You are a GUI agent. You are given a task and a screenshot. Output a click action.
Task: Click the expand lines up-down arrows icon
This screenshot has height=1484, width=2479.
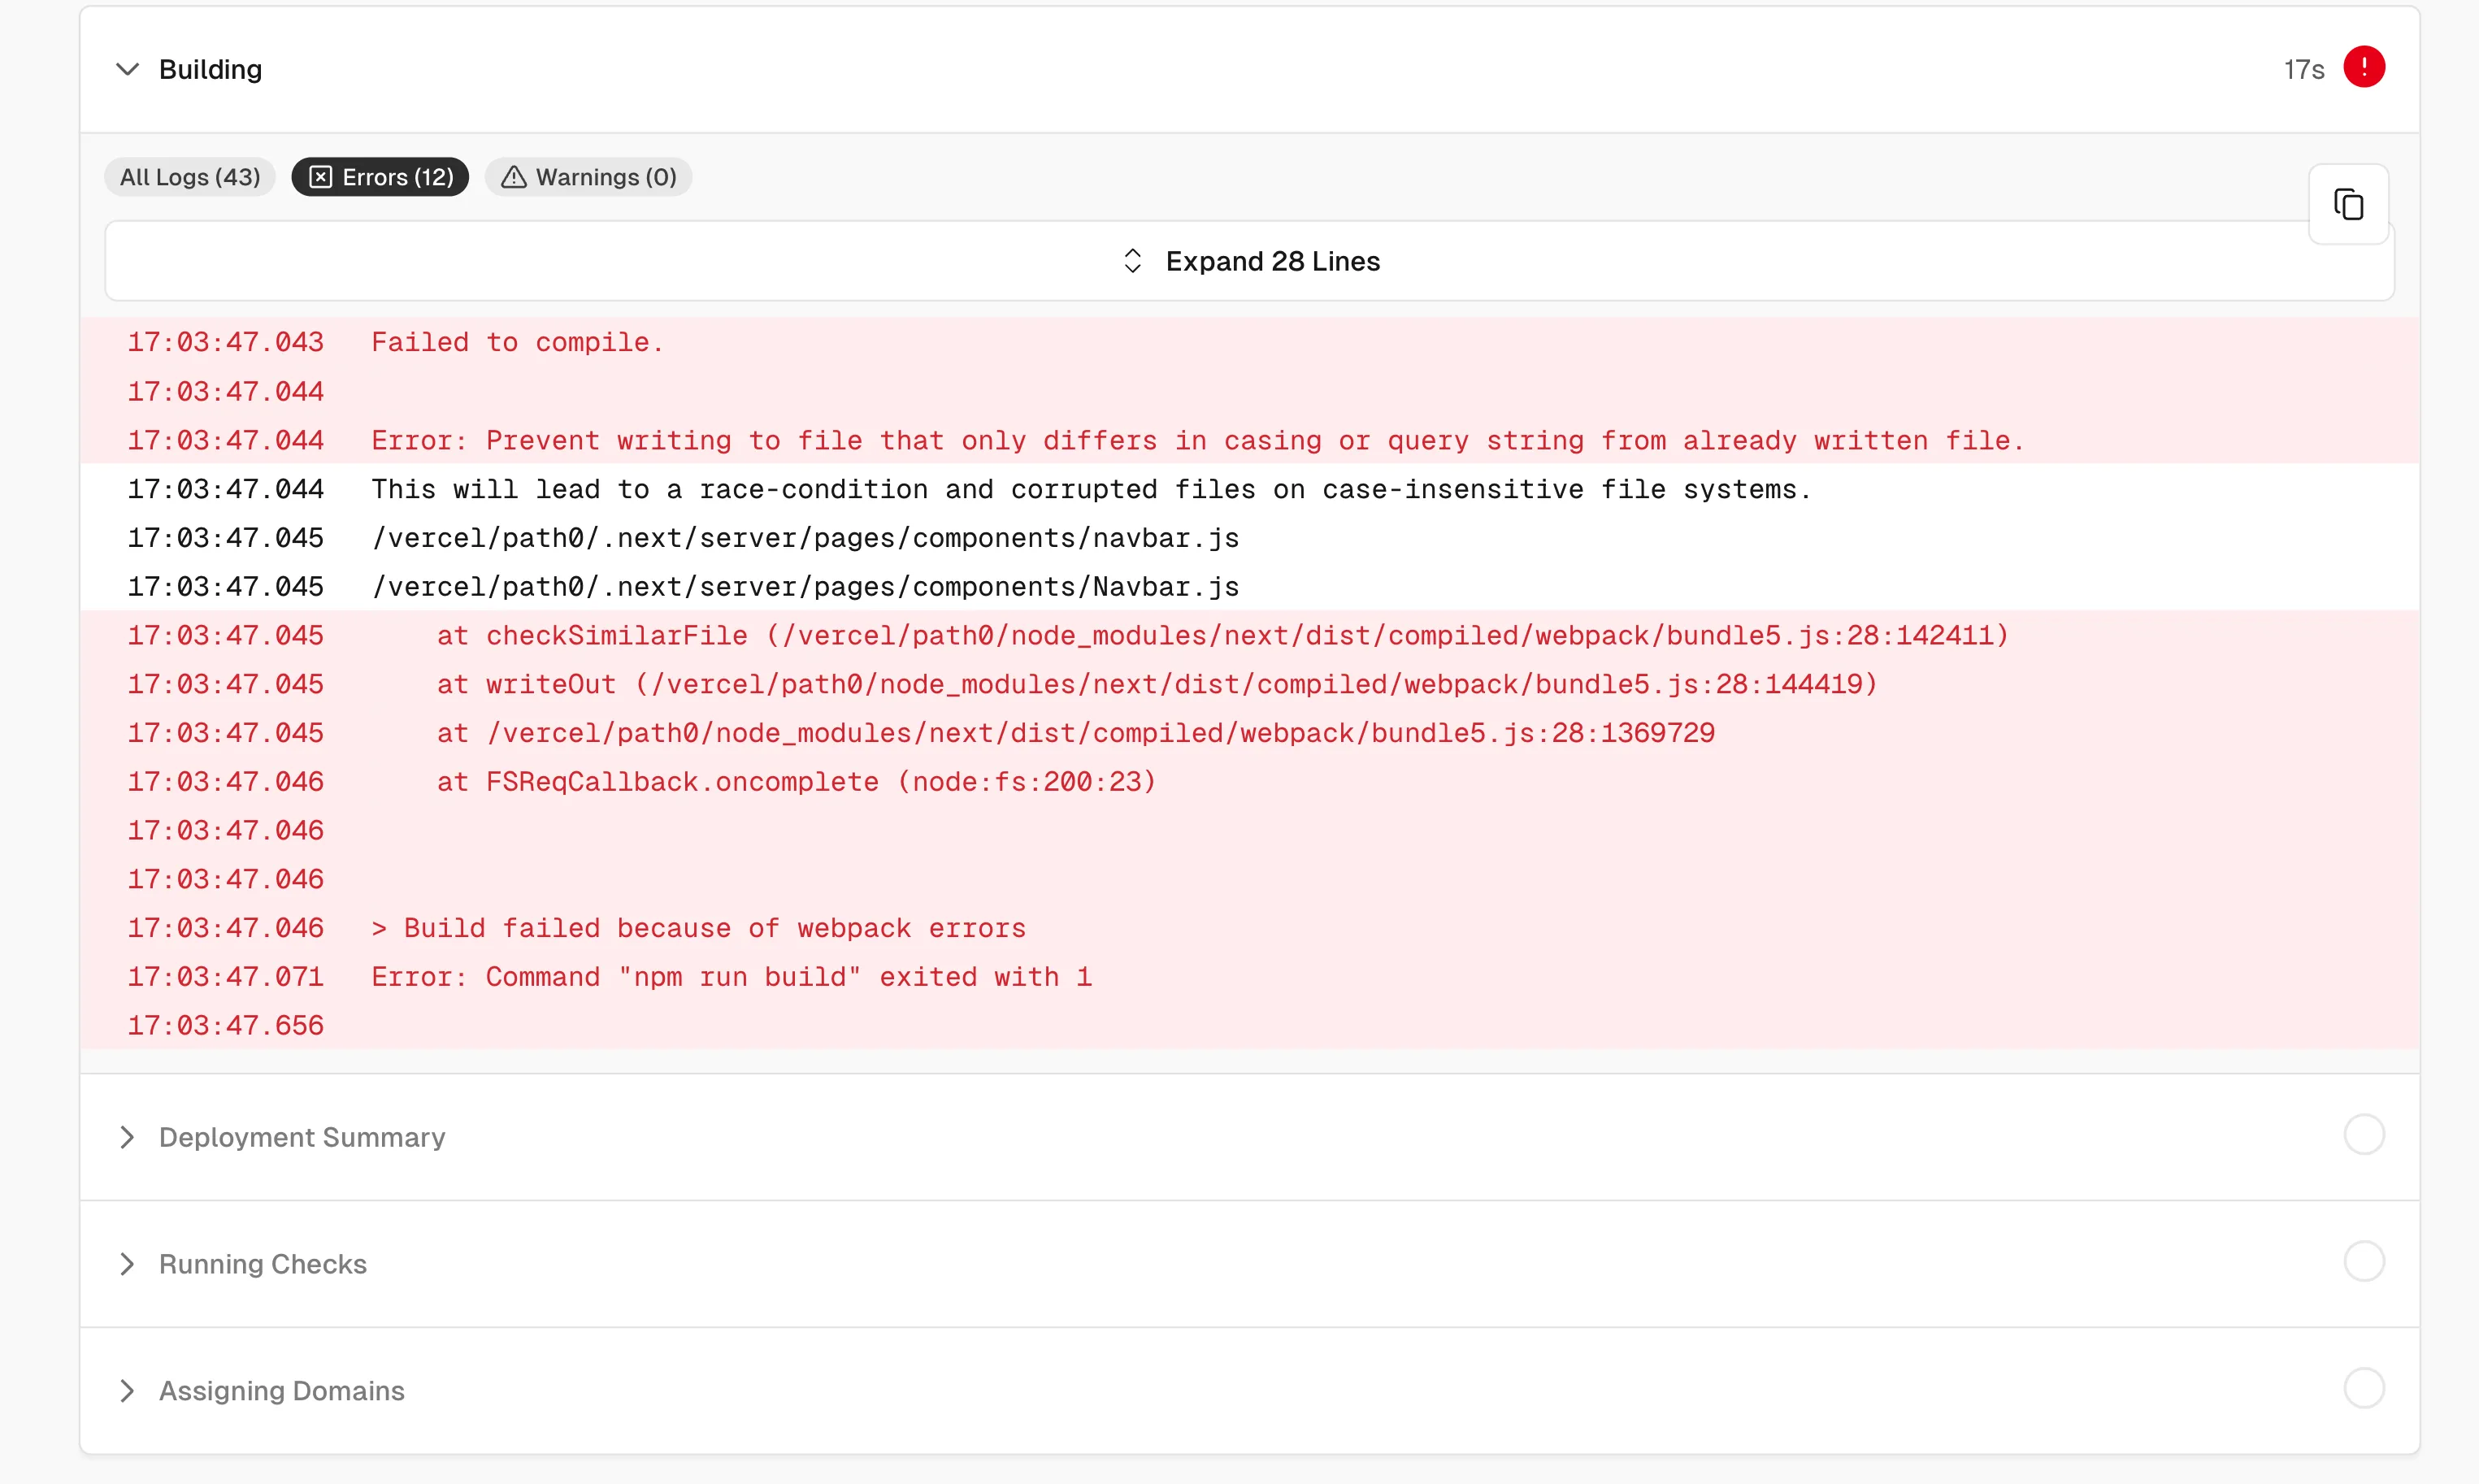(1132, 261)
